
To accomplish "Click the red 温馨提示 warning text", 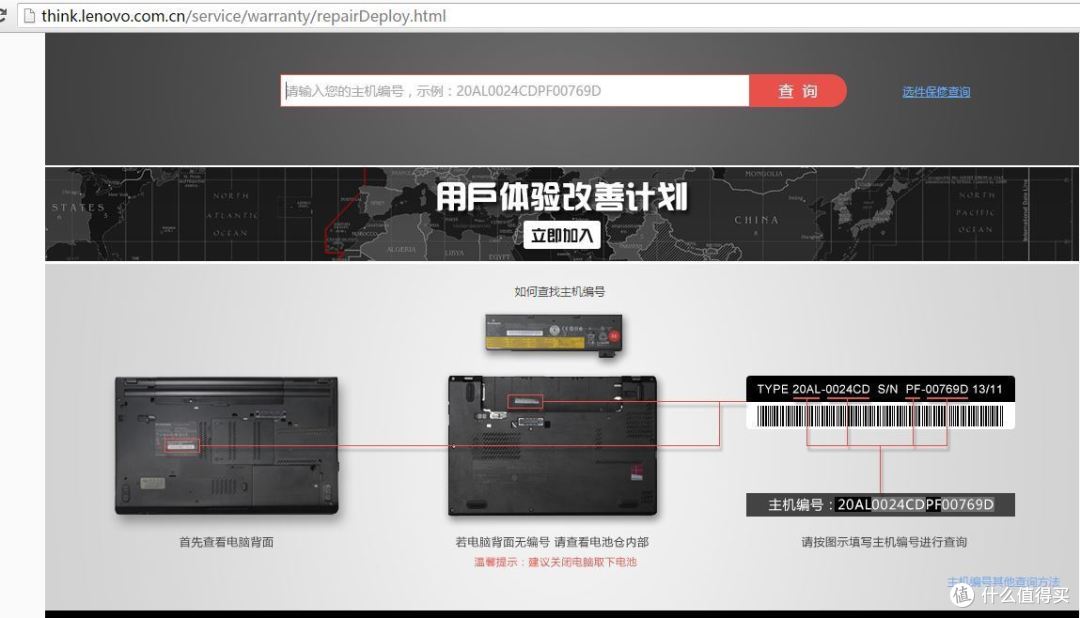I will [x=555, y=562].
